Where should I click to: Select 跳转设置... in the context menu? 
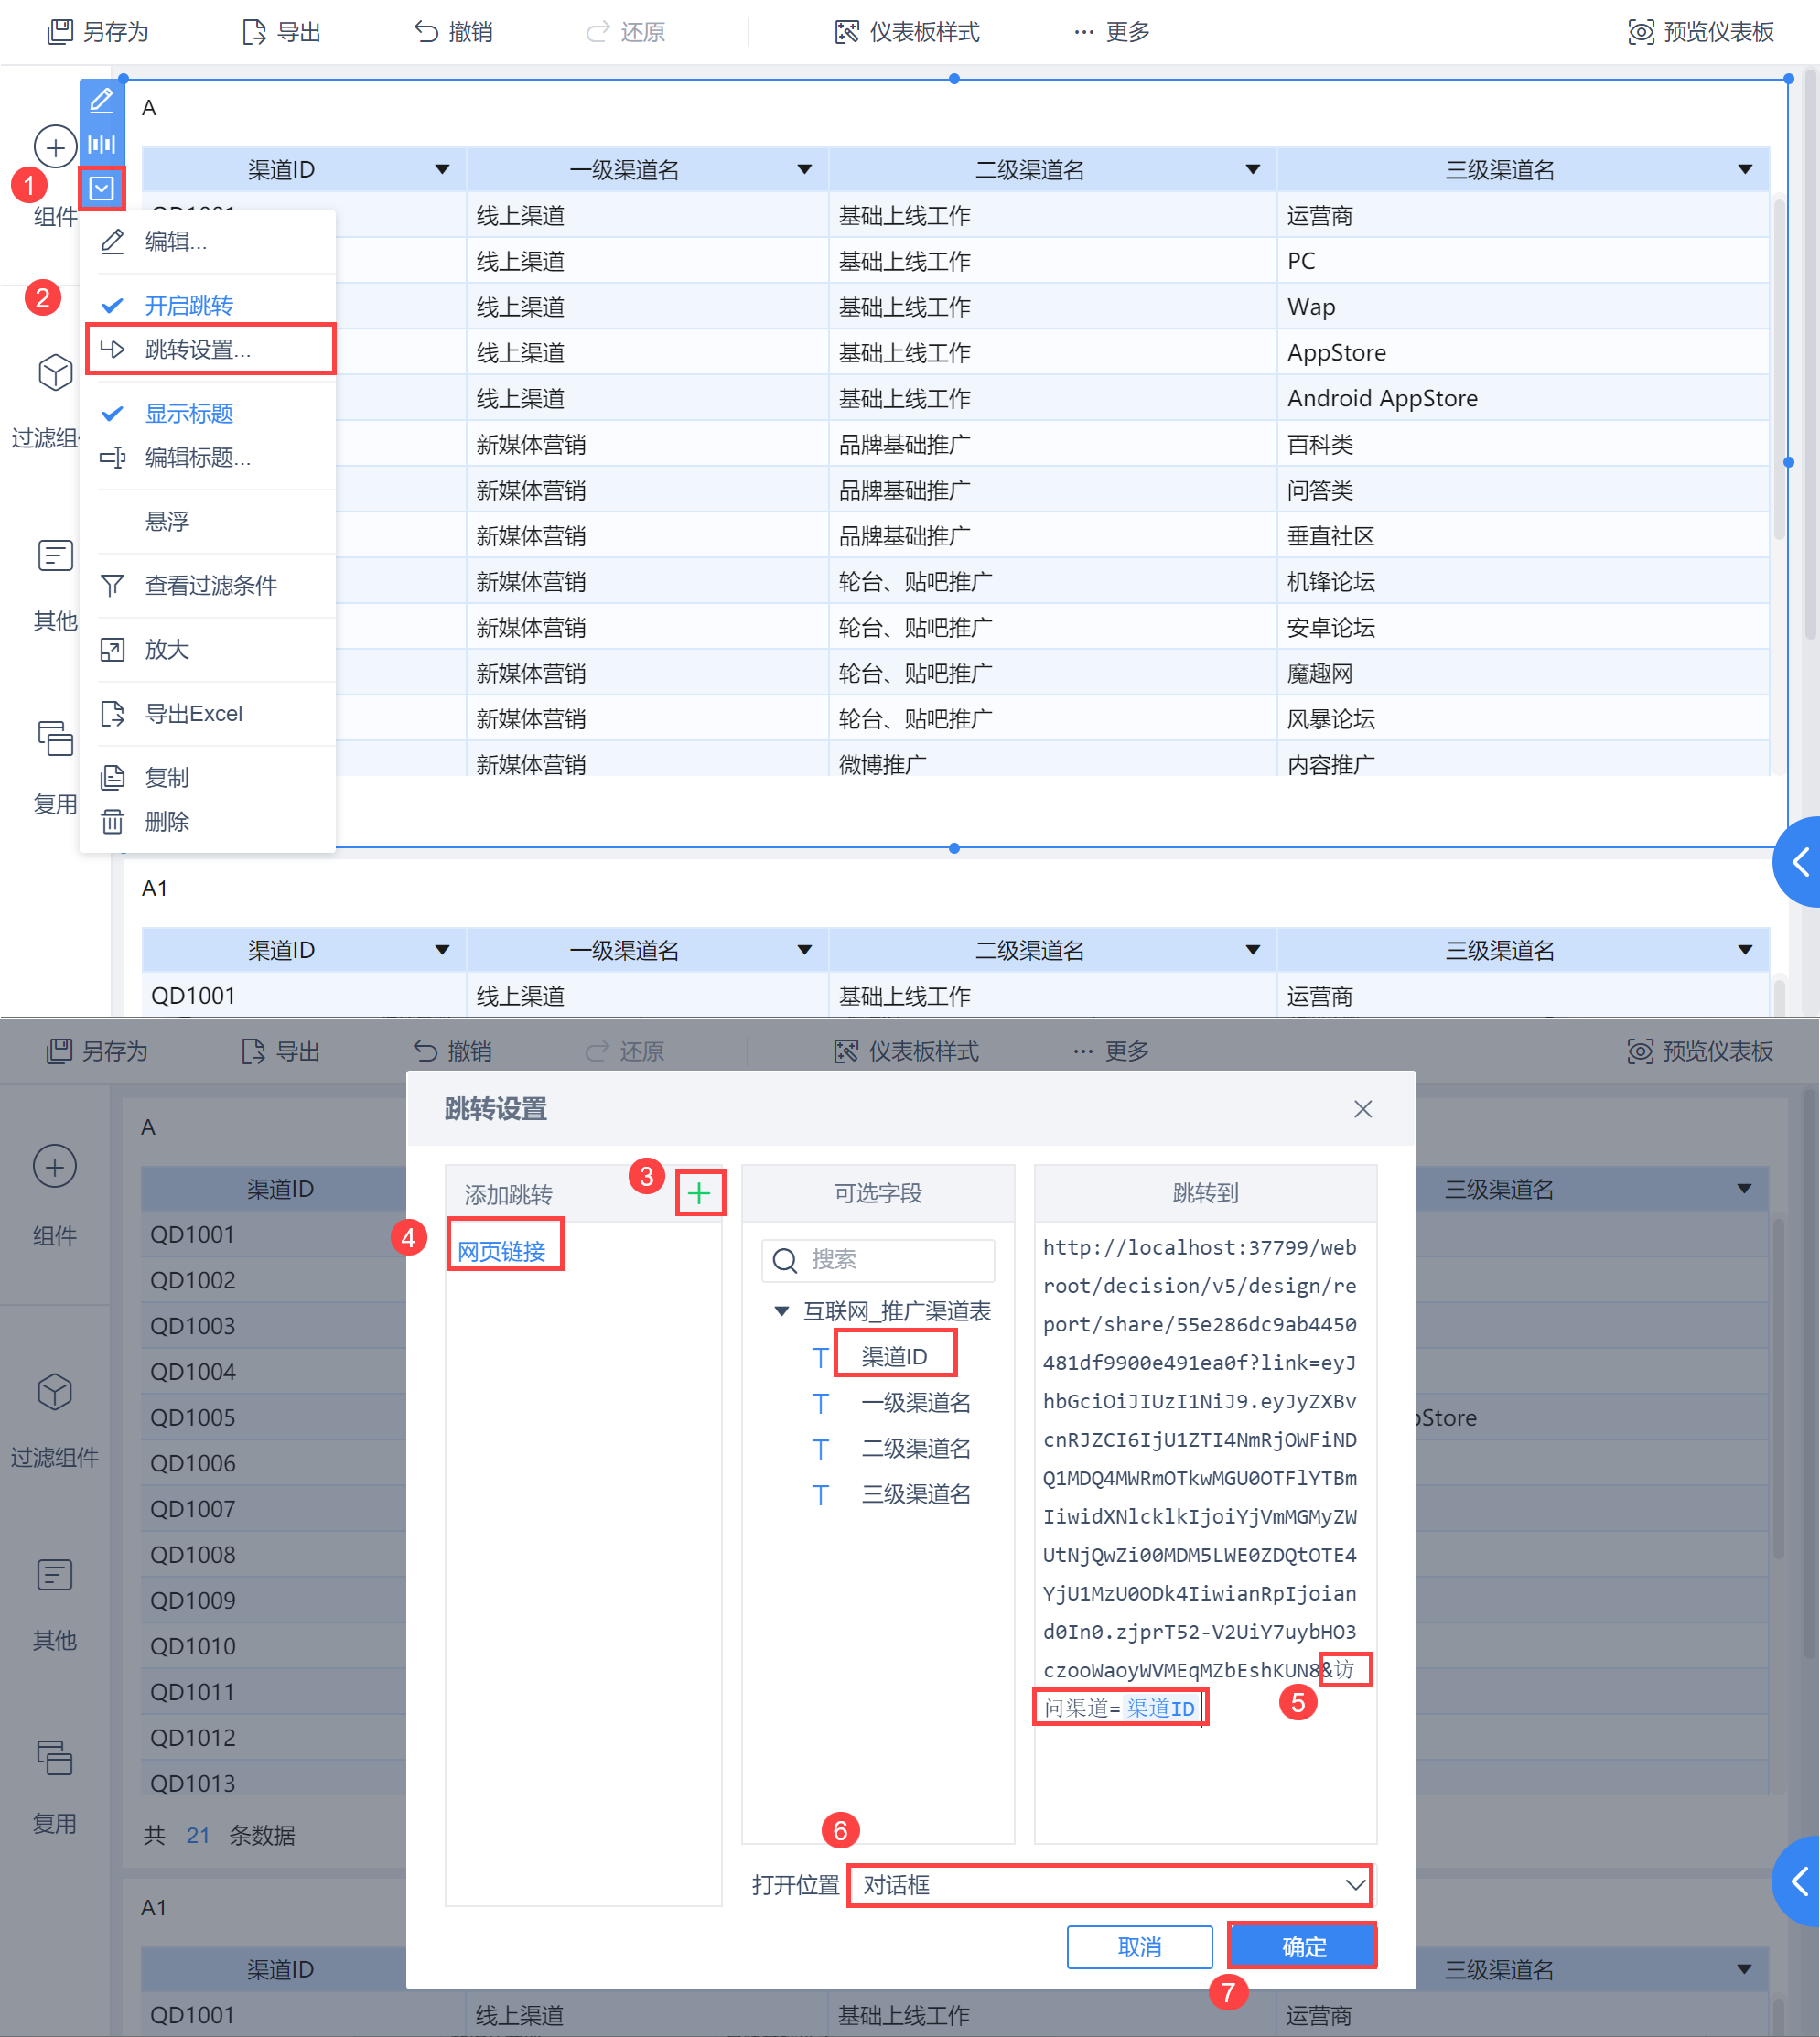click(198, 349)
